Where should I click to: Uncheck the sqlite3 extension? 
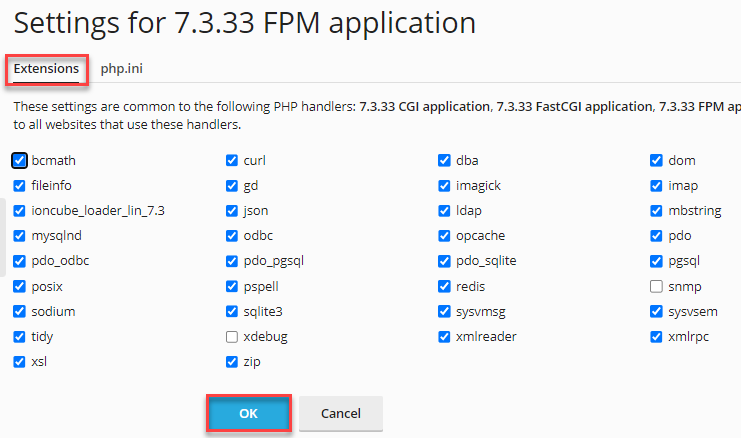pyautogui.click(x=232, y=312)
